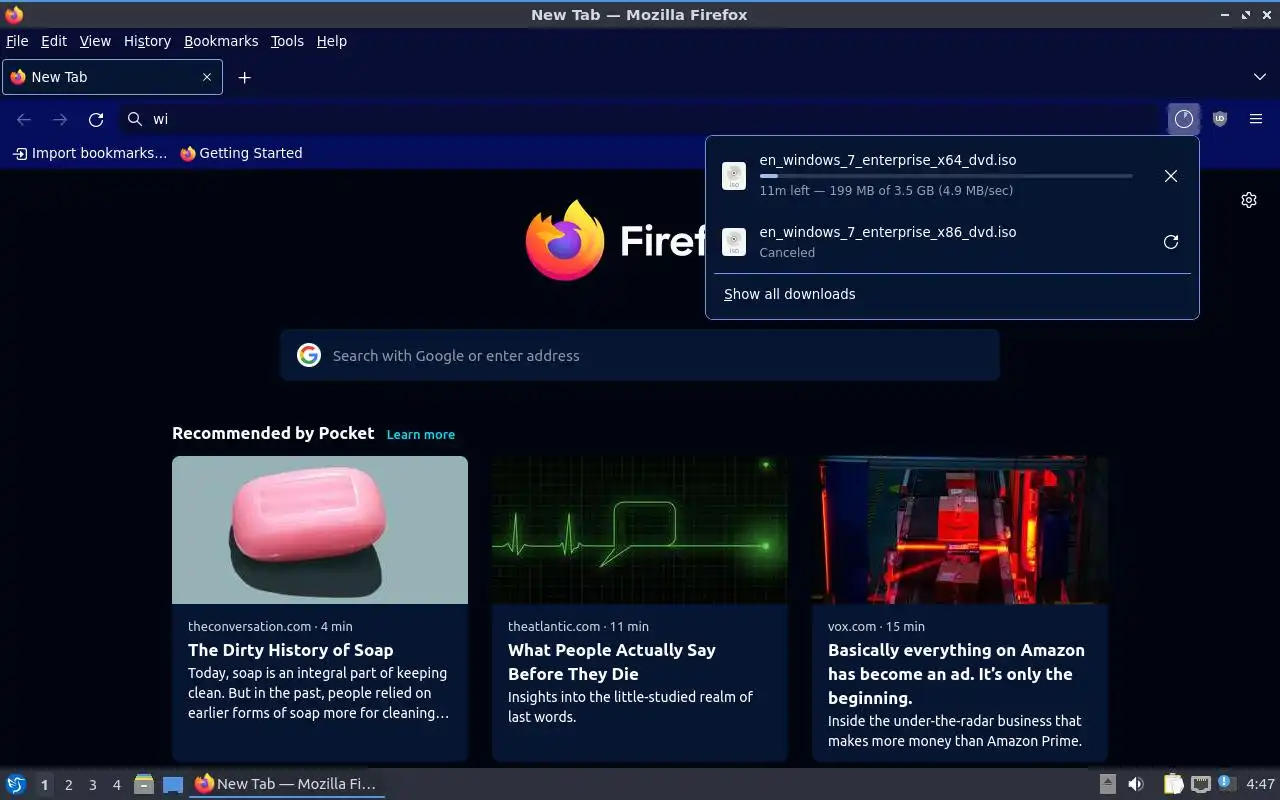Screen dimensions: 1280x800
Task: Go forward one page
Action: (60, 119)
